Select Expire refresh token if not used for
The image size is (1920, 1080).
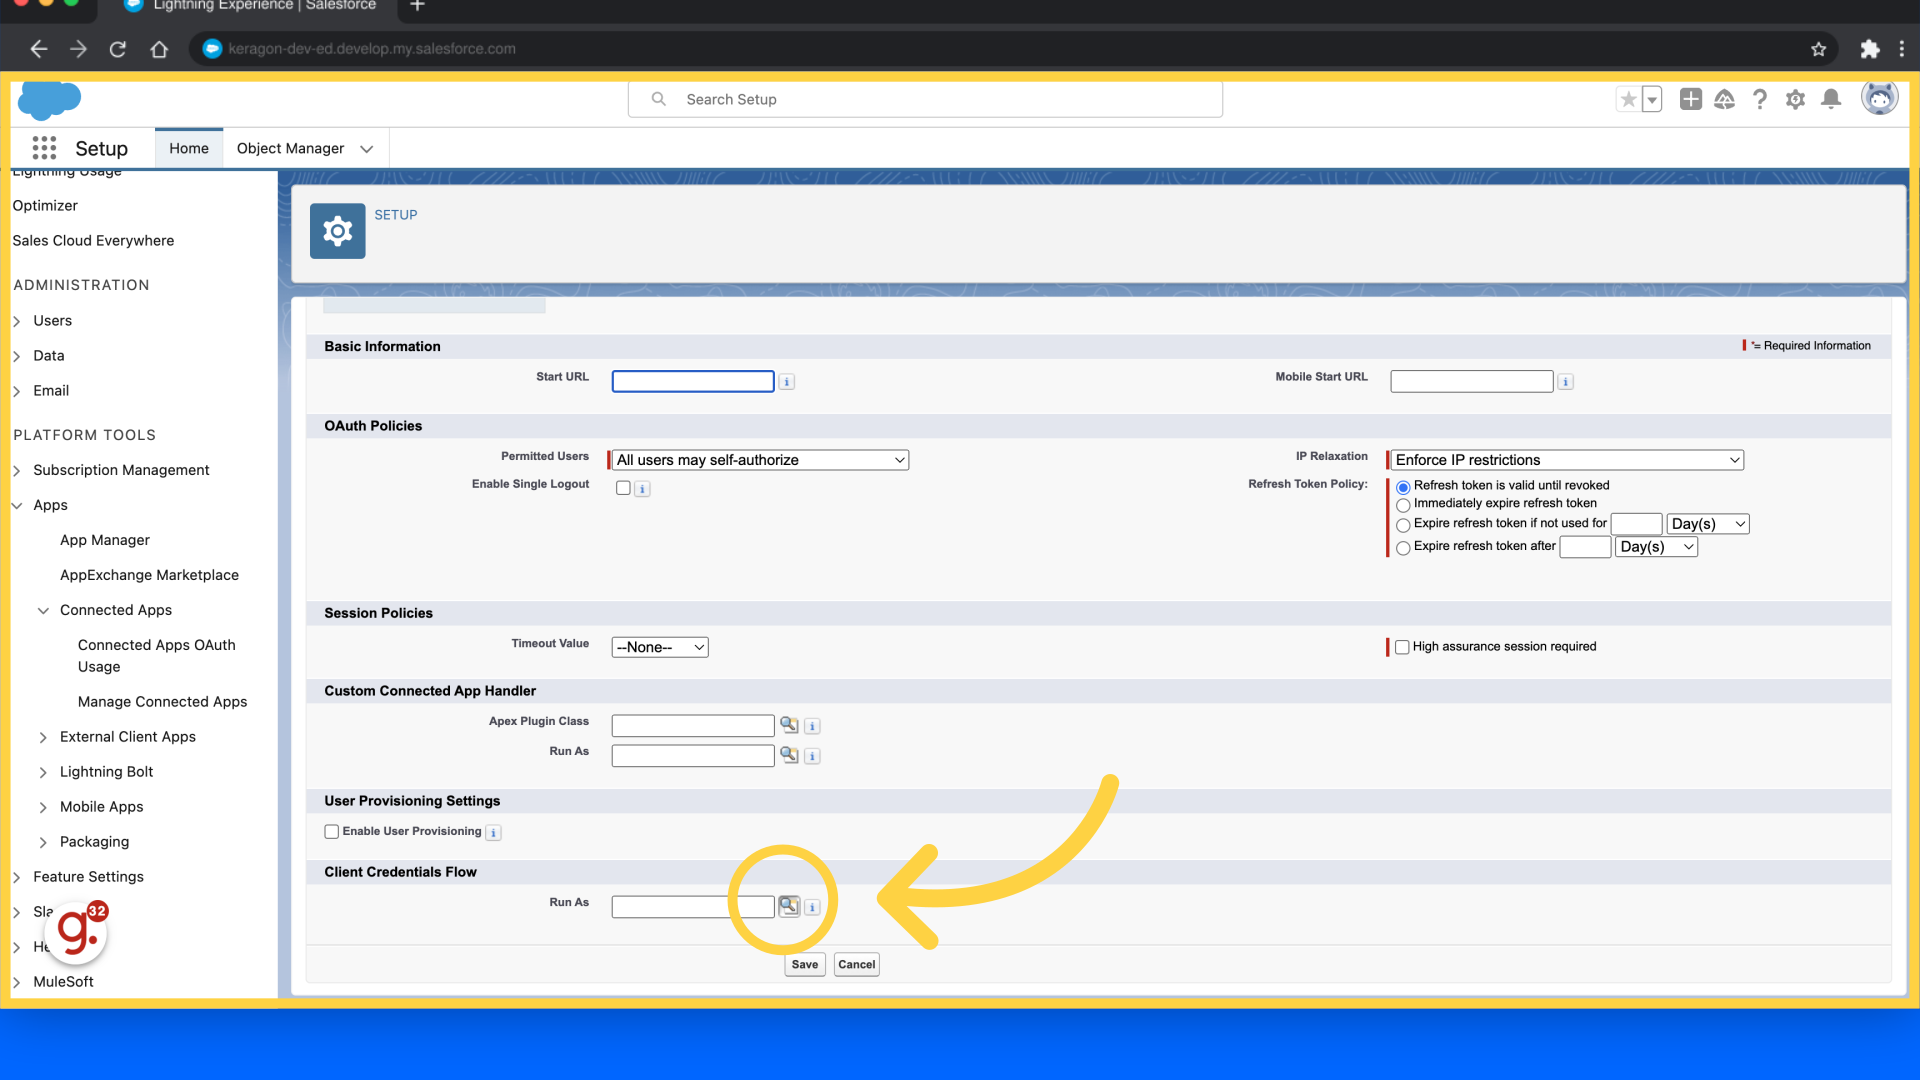tap(1403, 525)
